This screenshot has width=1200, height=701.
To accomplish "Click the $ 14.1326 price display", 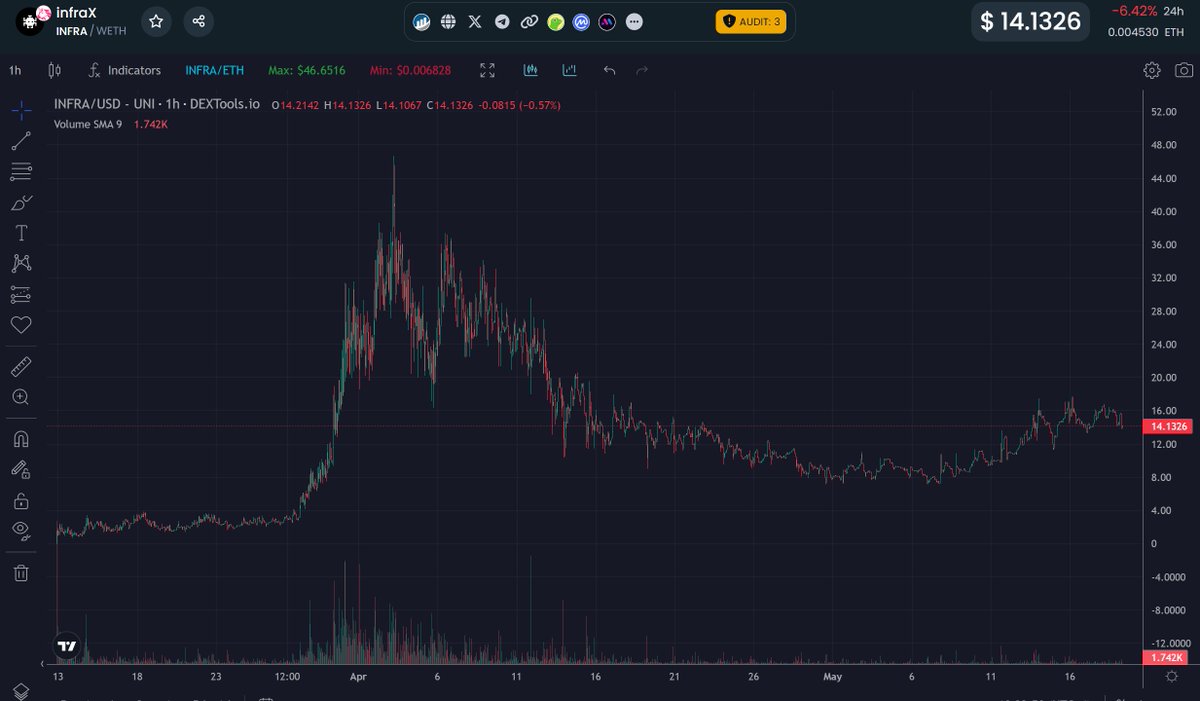I will 1030,21.
